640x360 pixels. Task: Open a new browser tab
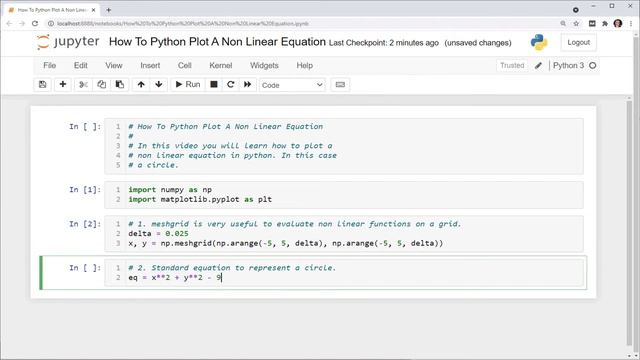[x=109, y=10]
